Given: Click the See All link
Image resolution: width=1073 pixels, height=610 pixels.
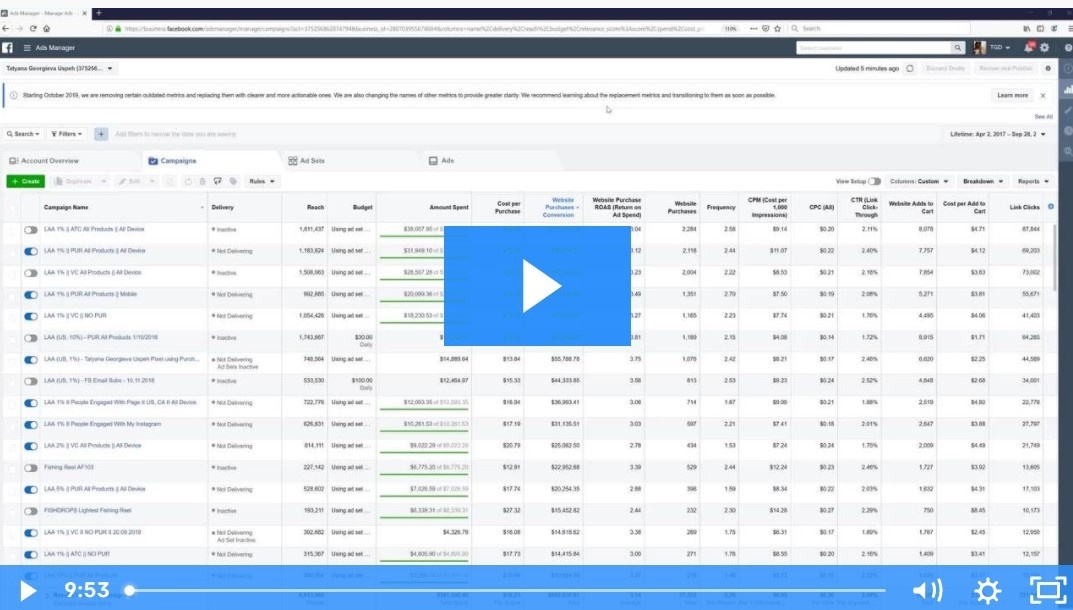Looking at the screenshot, I should coord(1043,117).
